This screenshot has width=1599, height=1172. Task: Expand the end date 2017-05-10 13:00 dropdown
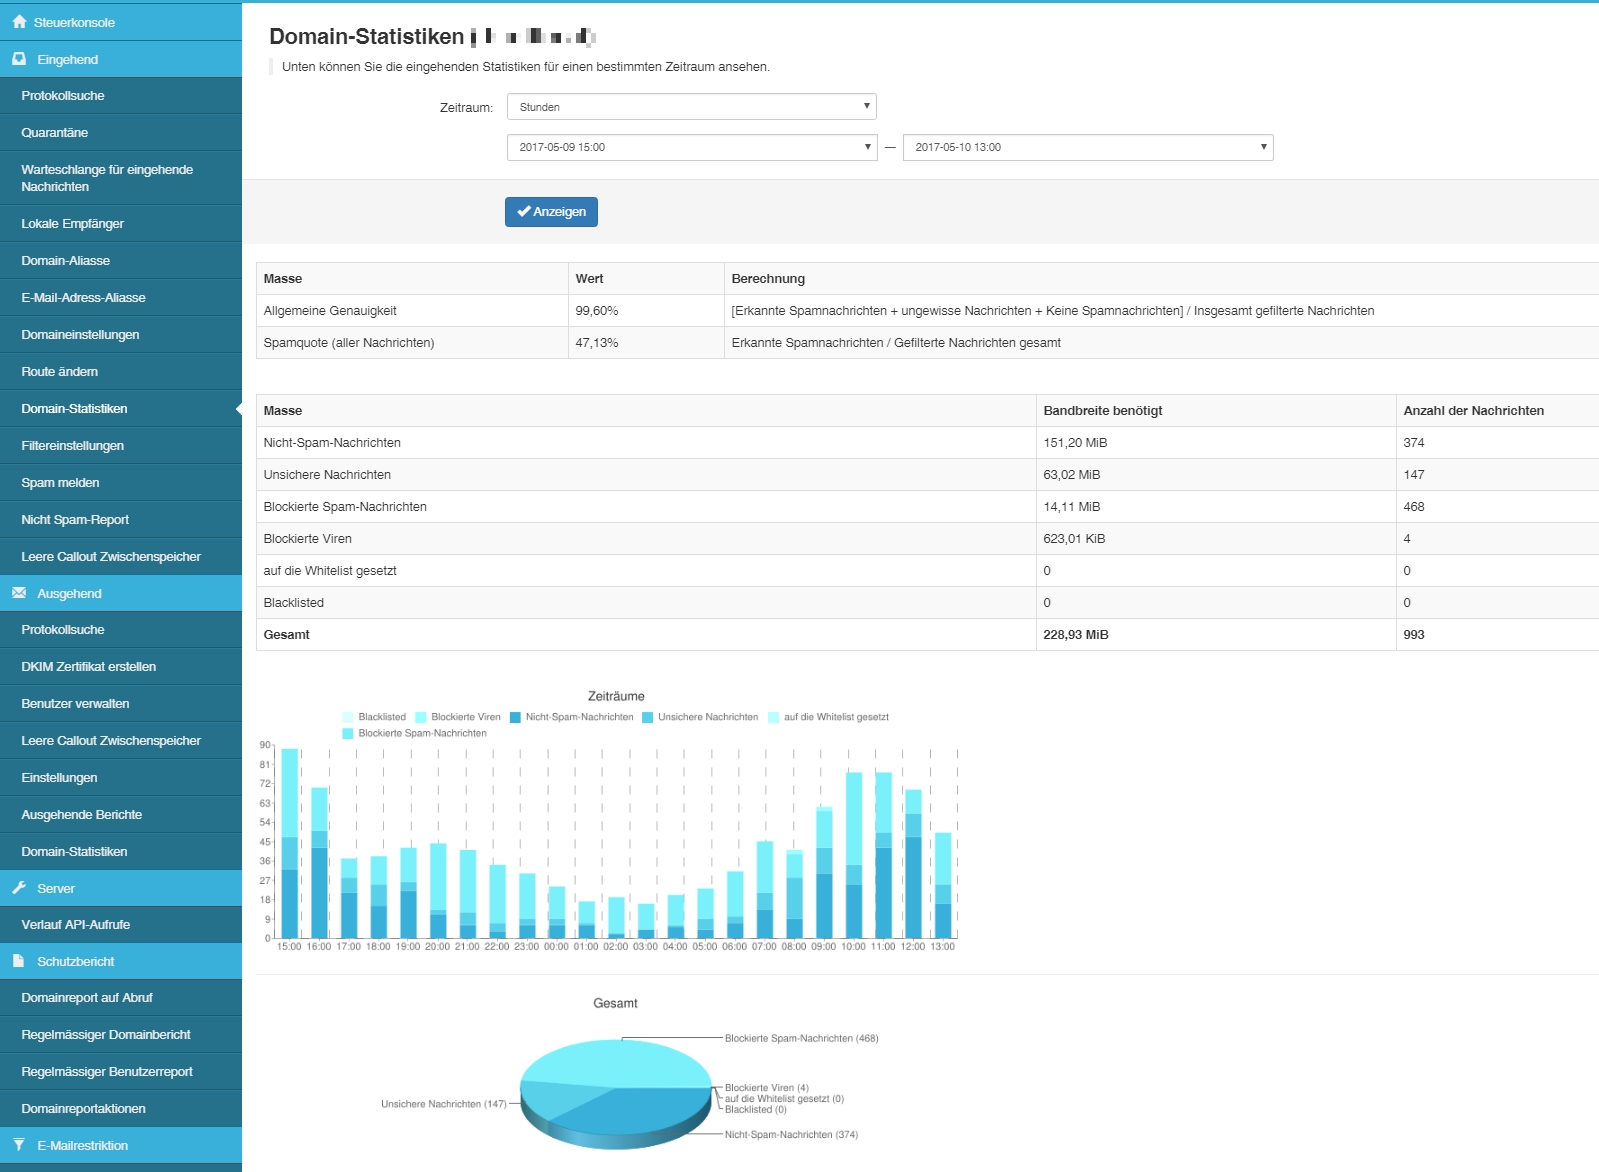pos(1087,147)
